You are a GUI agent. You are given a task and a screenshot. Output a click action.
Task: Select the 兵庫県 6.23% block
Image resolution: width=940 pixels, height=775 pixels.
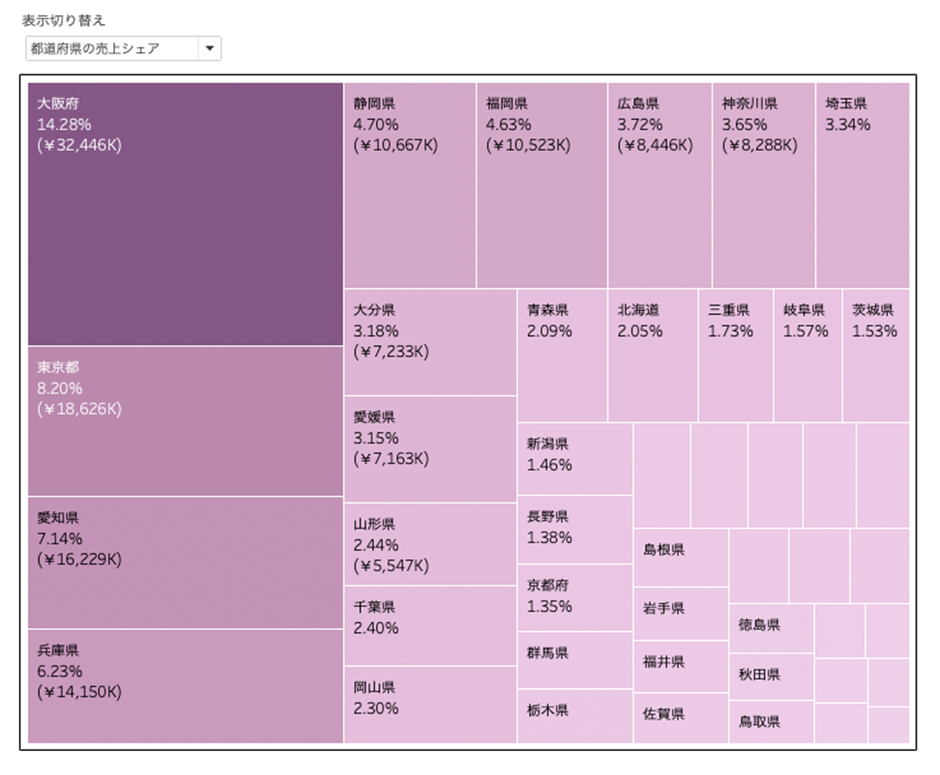pyautogui.click(x=185, y=686)
